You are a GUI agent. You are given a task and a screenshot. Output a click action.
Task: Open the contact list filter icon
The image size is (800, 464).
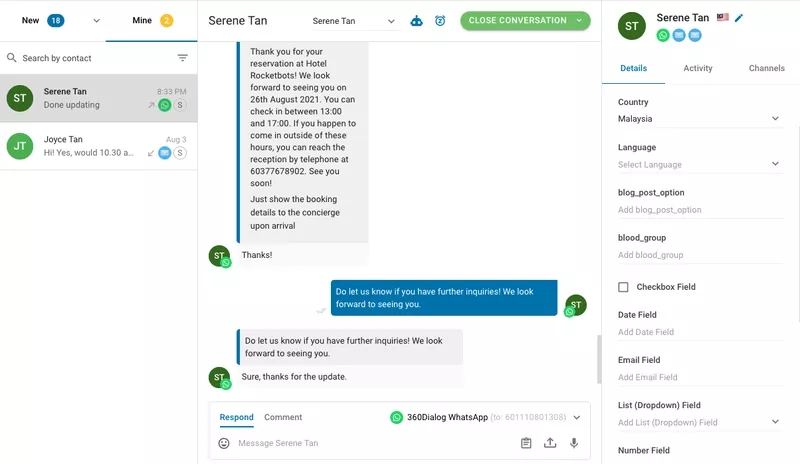pos(182,58)
